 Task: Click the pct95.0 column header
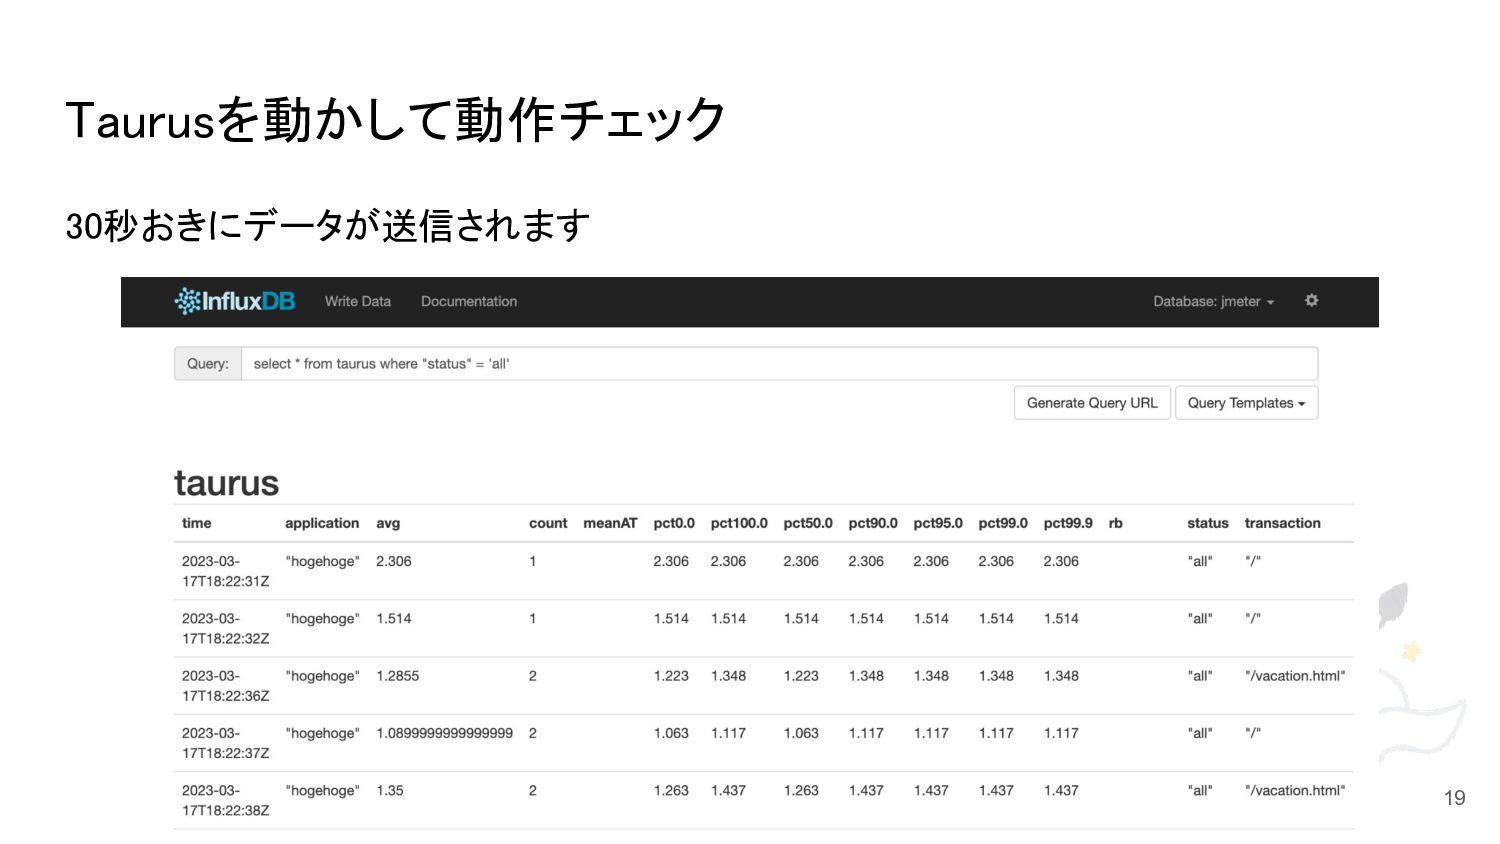tap(938, 523)
